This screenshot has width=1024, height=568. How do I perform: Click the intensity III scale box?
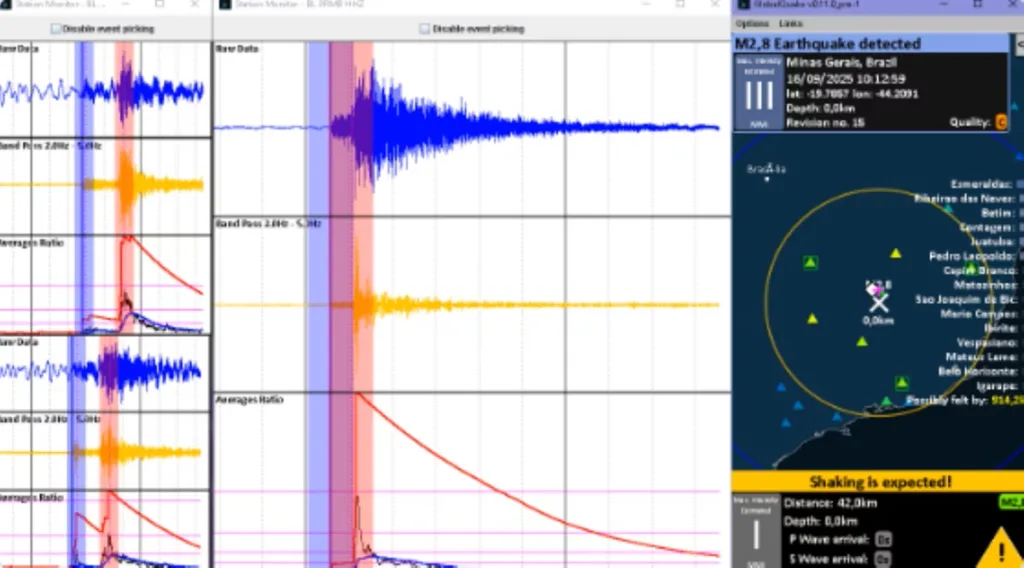[760, 94]
